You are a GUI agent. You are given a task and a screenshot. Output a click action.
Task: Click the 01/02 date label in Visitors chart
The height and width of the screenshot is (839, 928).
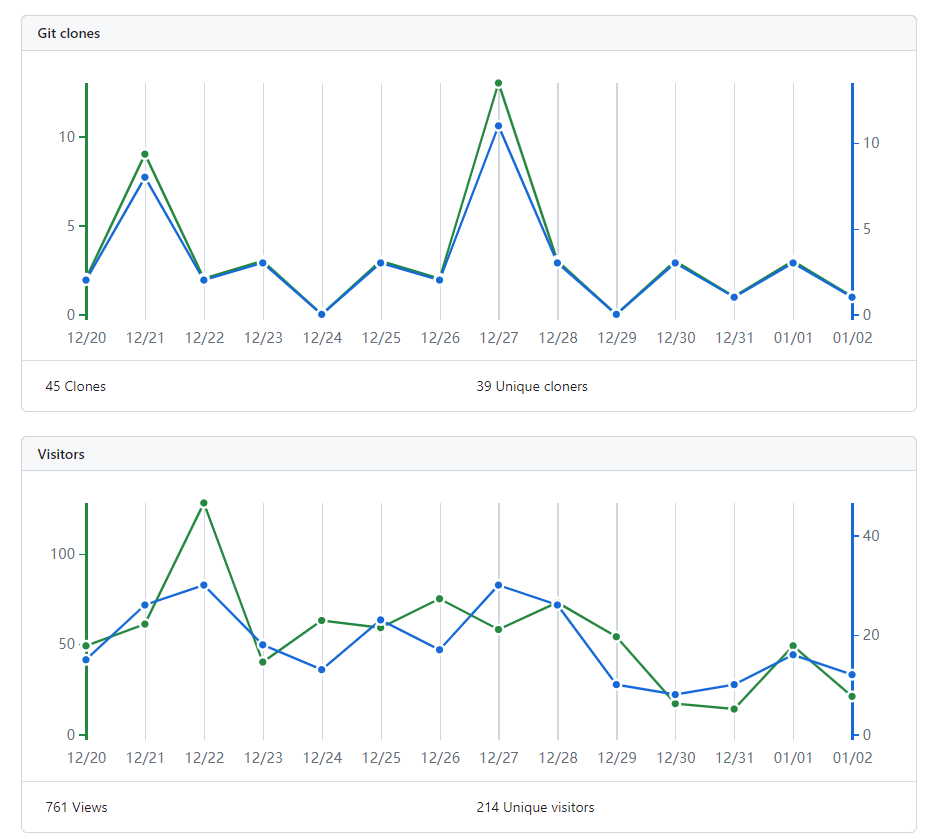(852, 758)
